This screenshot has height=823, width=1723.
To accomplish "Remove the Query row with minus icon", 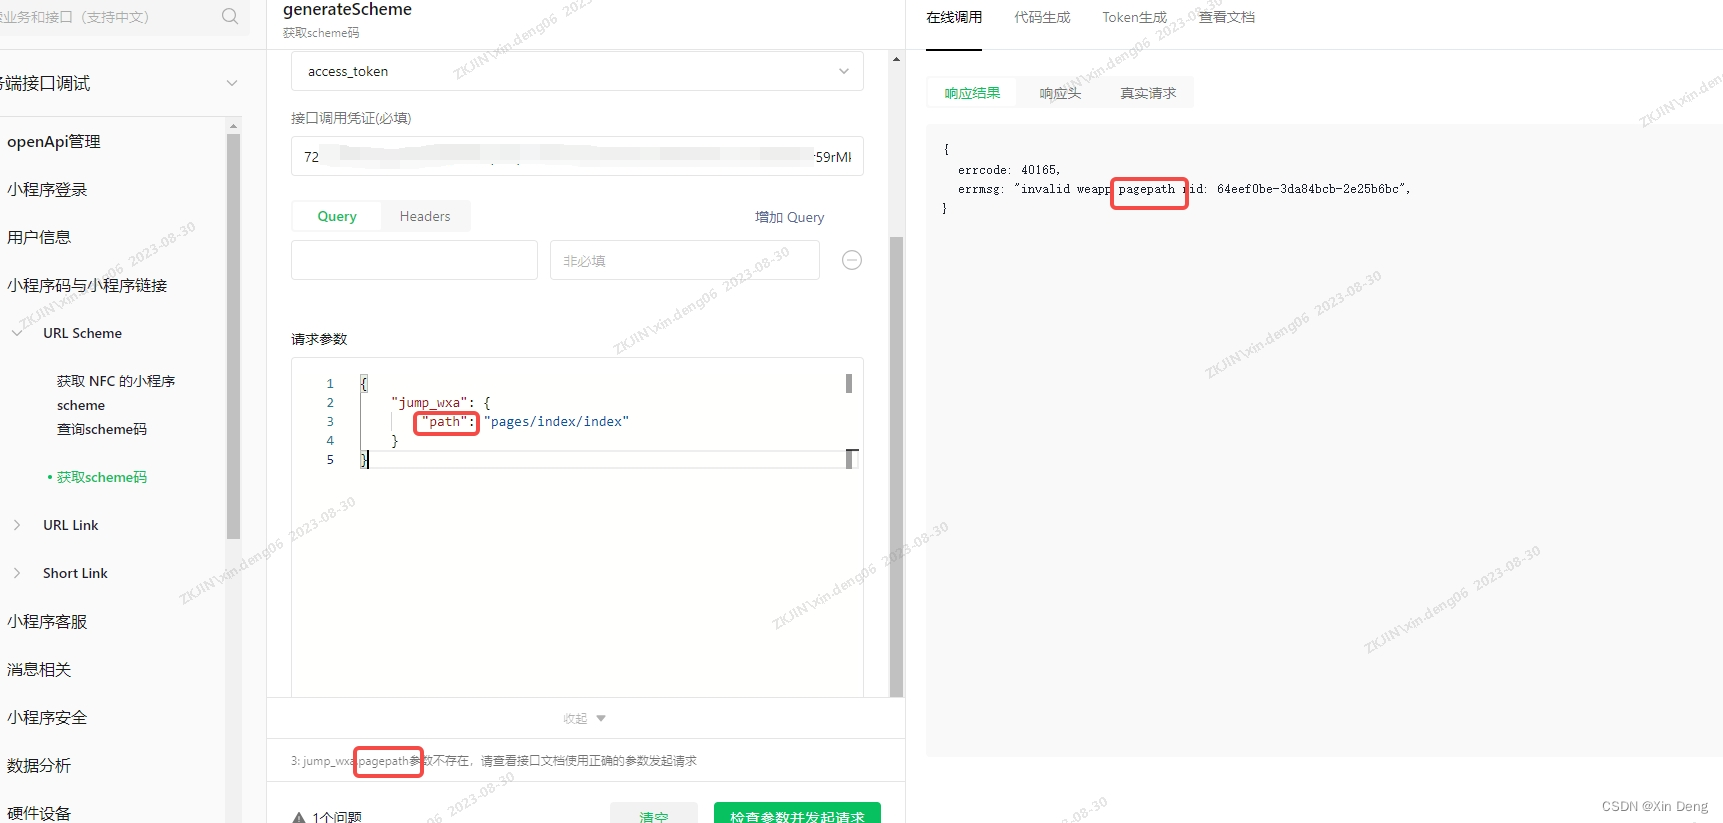I will click(852, 260).
